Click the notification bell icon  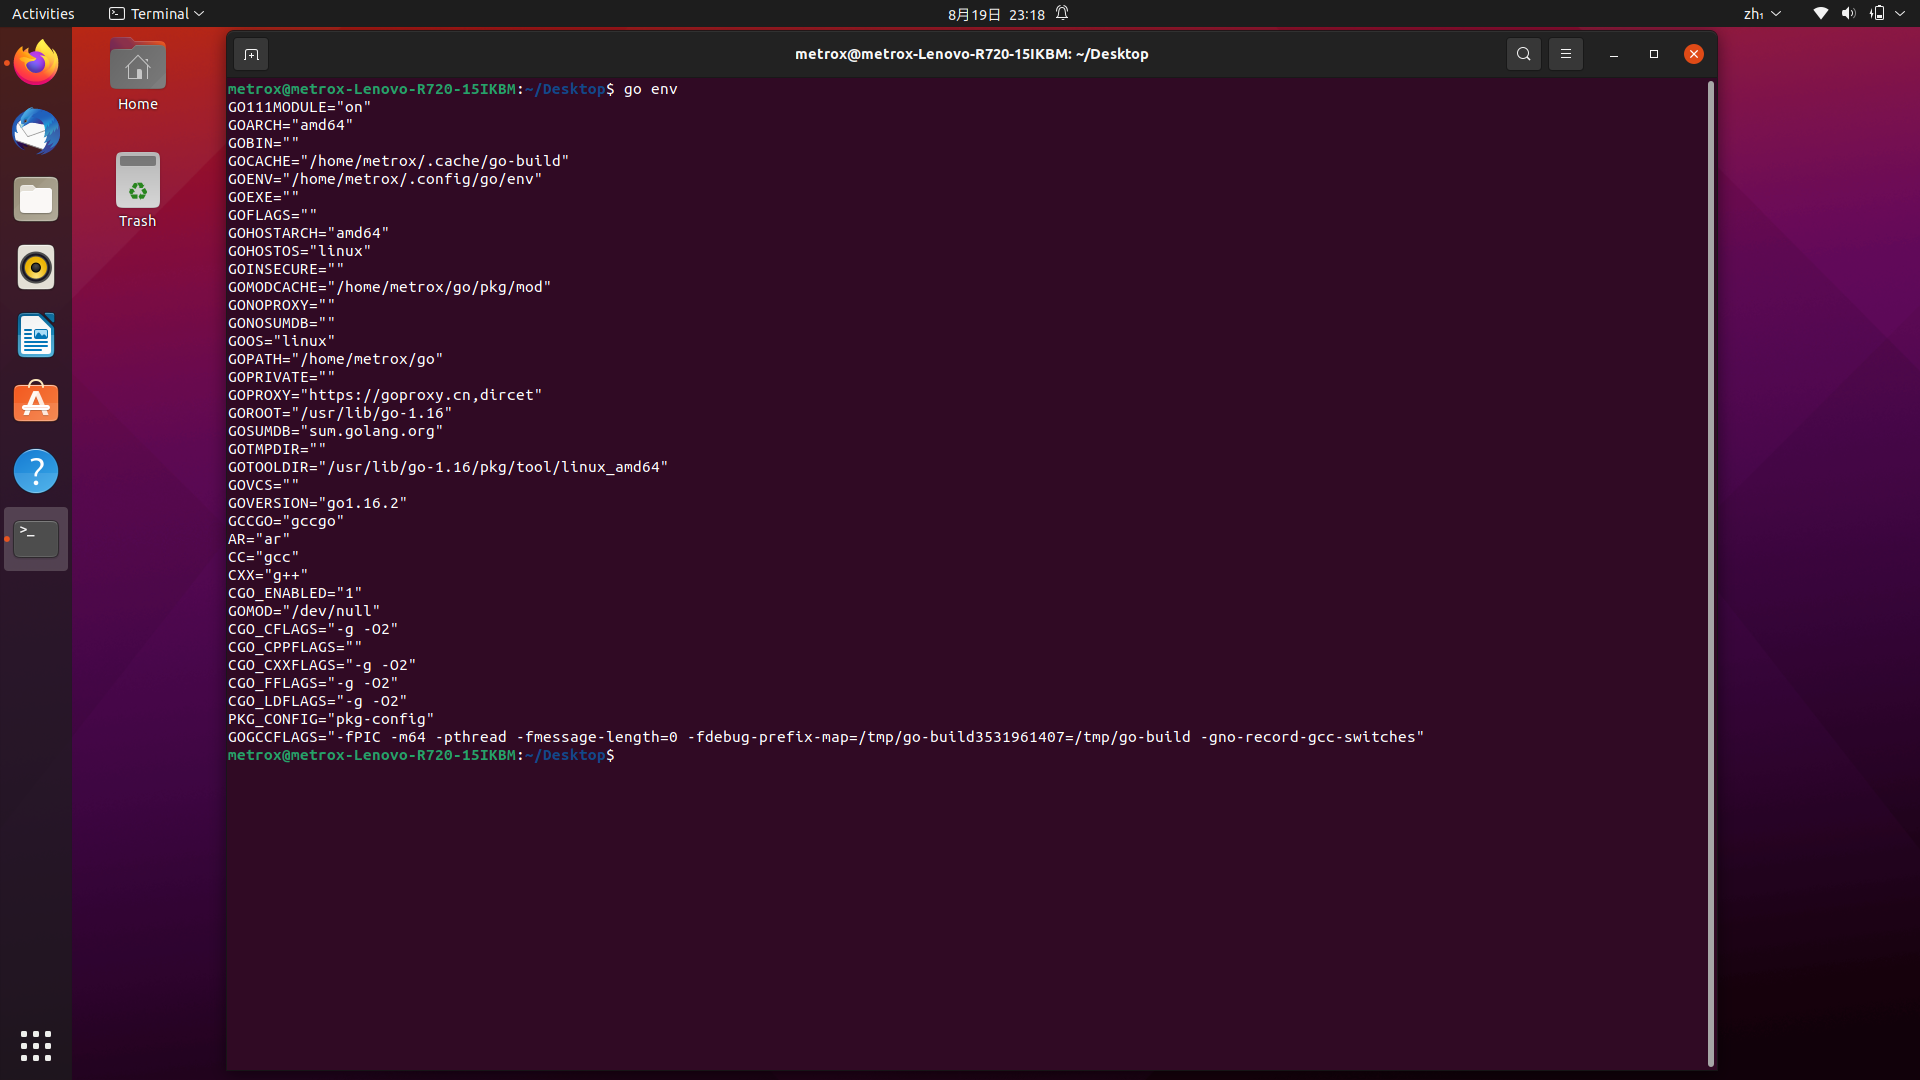(1062, 14)
